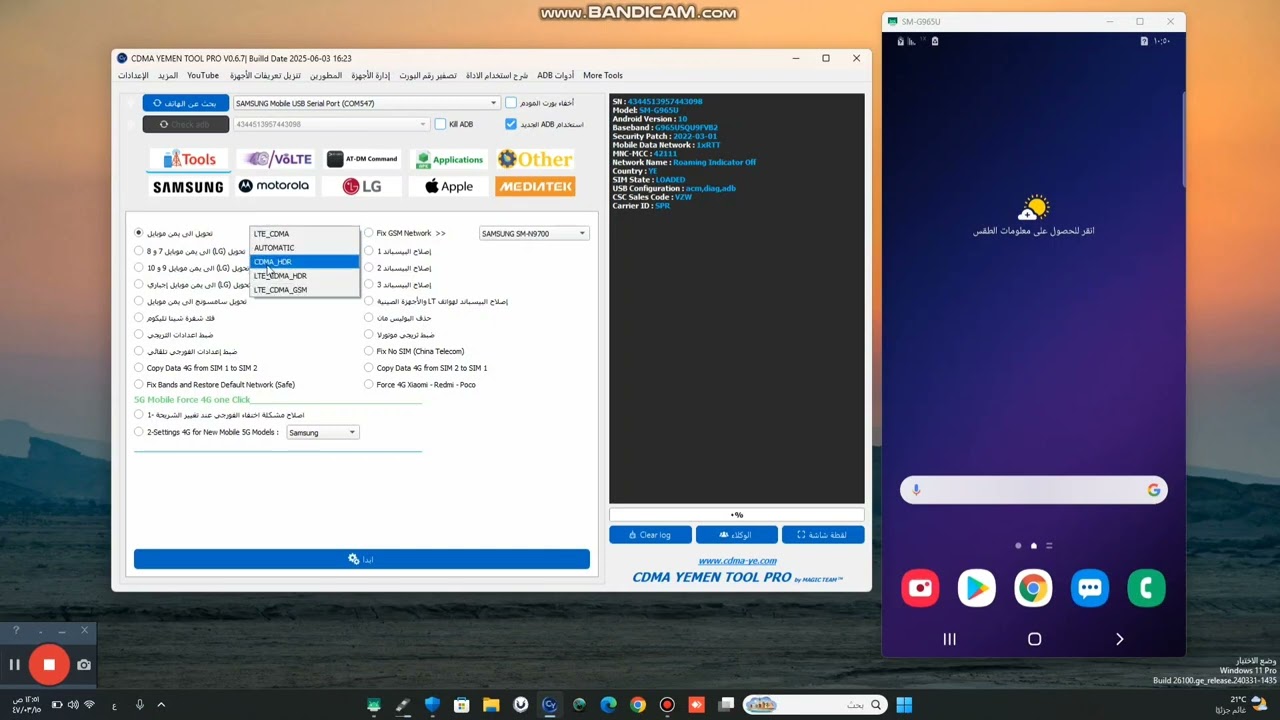Screen dimensions: 1280x720
Task: Open Google Chrome from taskbar
Action: point(638,705)
